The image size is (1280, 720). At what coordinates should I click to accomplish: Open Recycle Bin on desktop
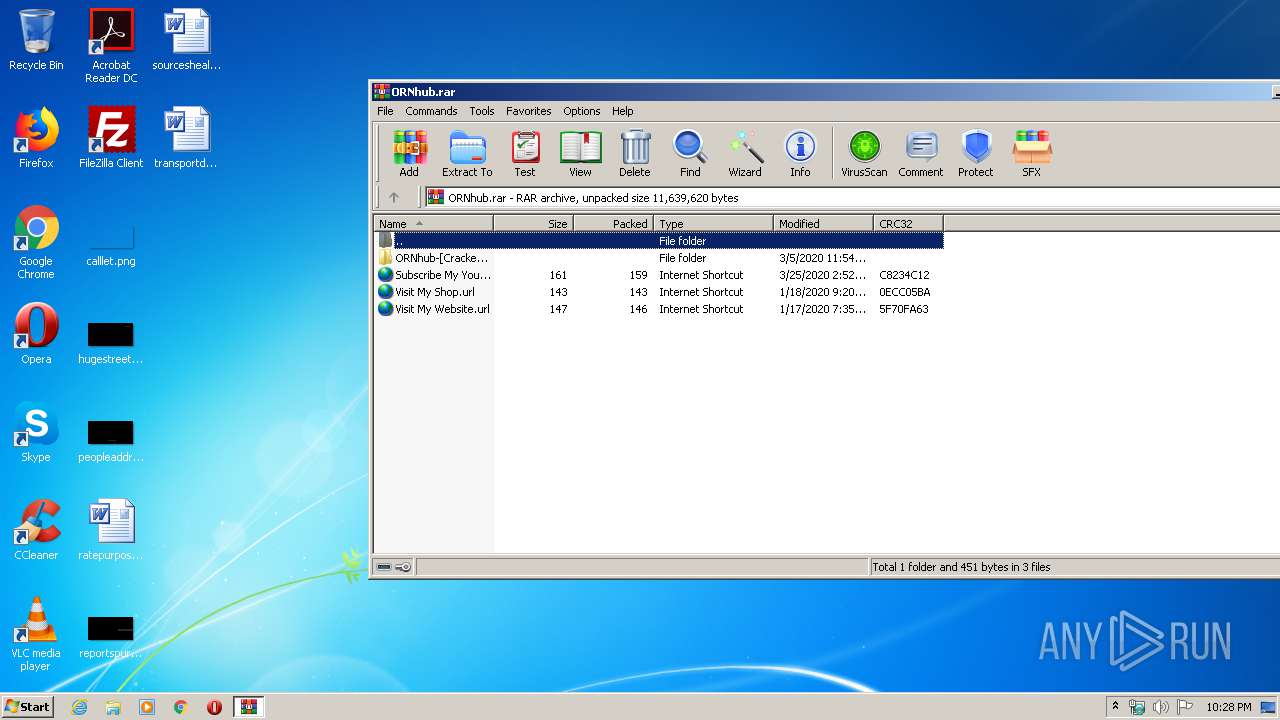coord(36,40)
